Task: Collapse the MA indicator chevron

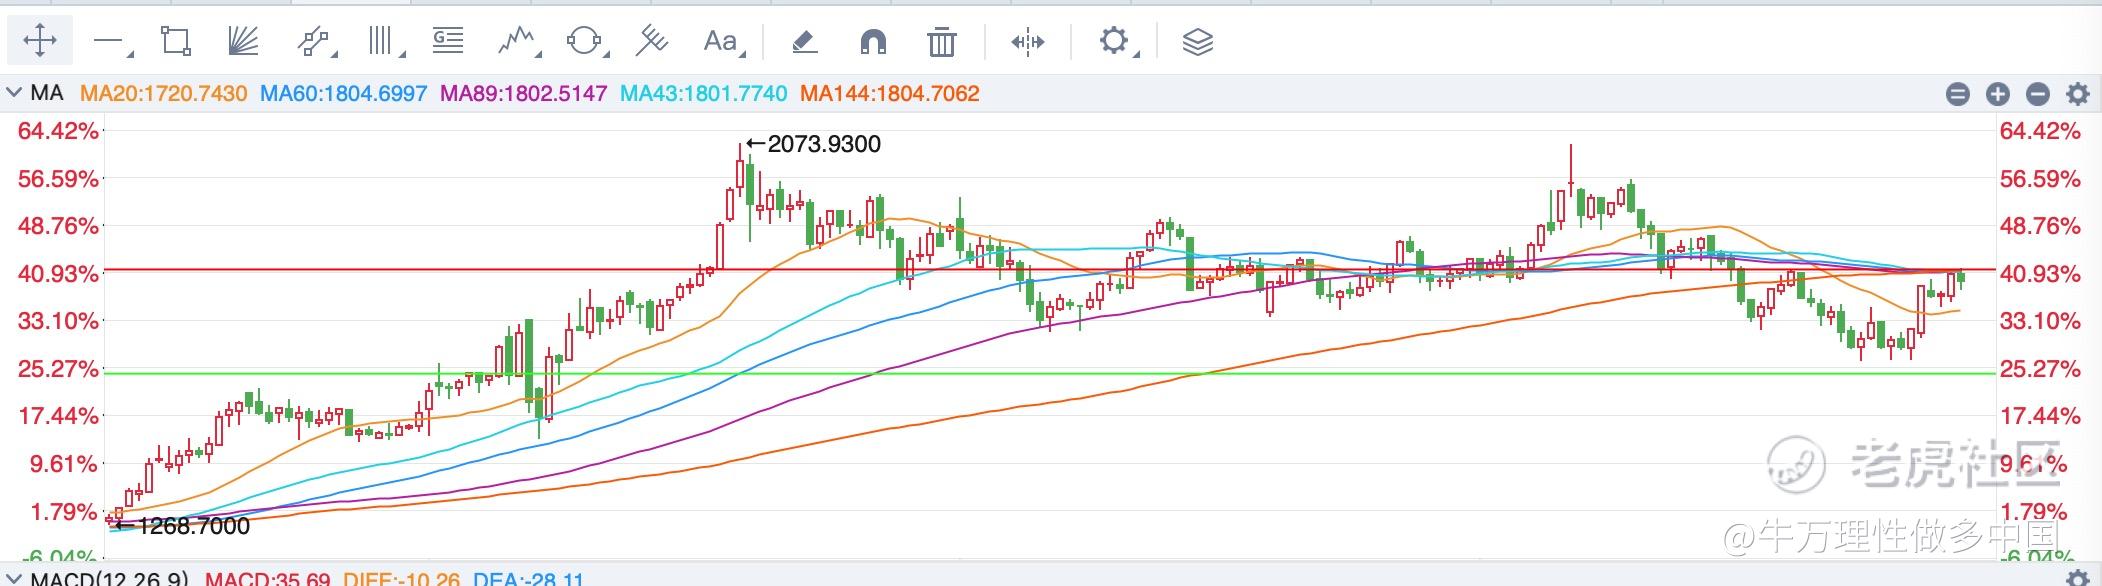Action: [x=14, y=93]
